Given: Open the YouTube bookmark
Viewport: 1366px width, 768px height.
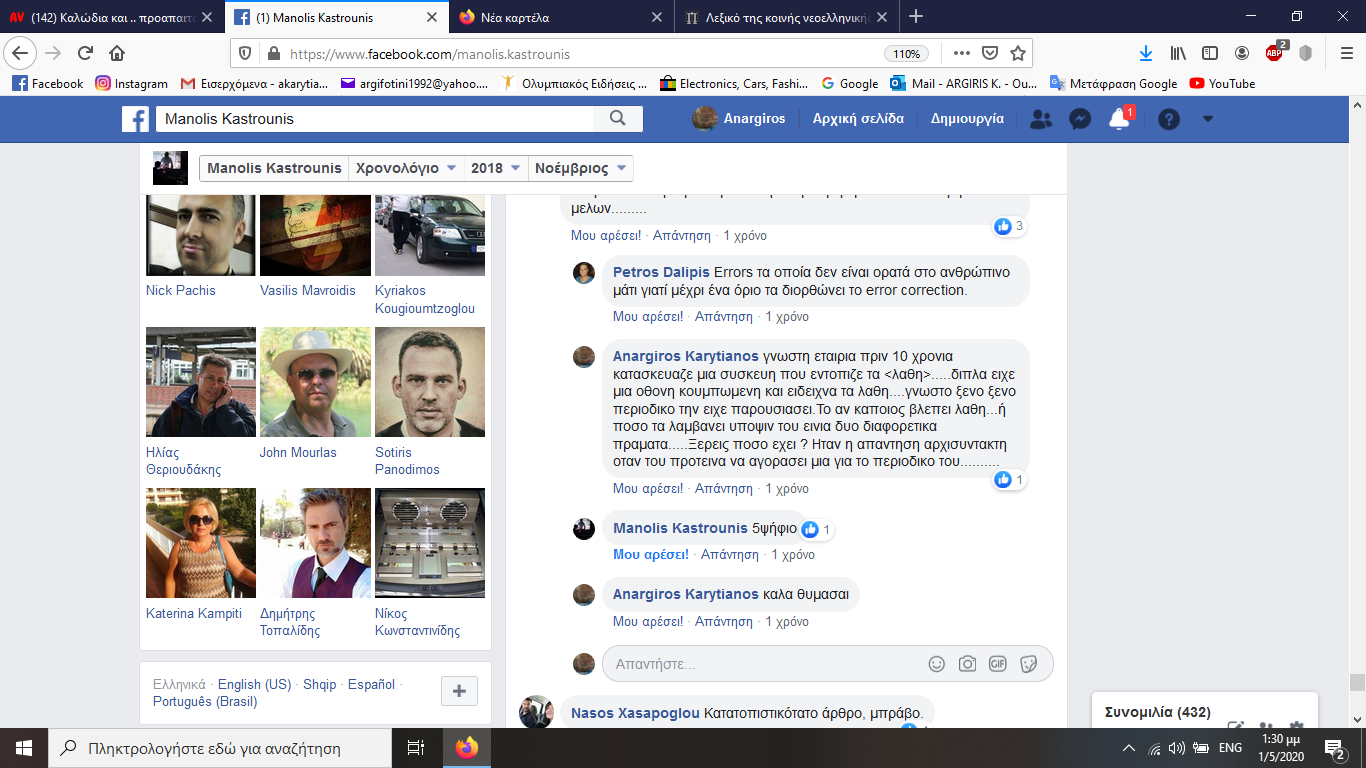Looking at the screenshot, I should [x=1222, y=84].
